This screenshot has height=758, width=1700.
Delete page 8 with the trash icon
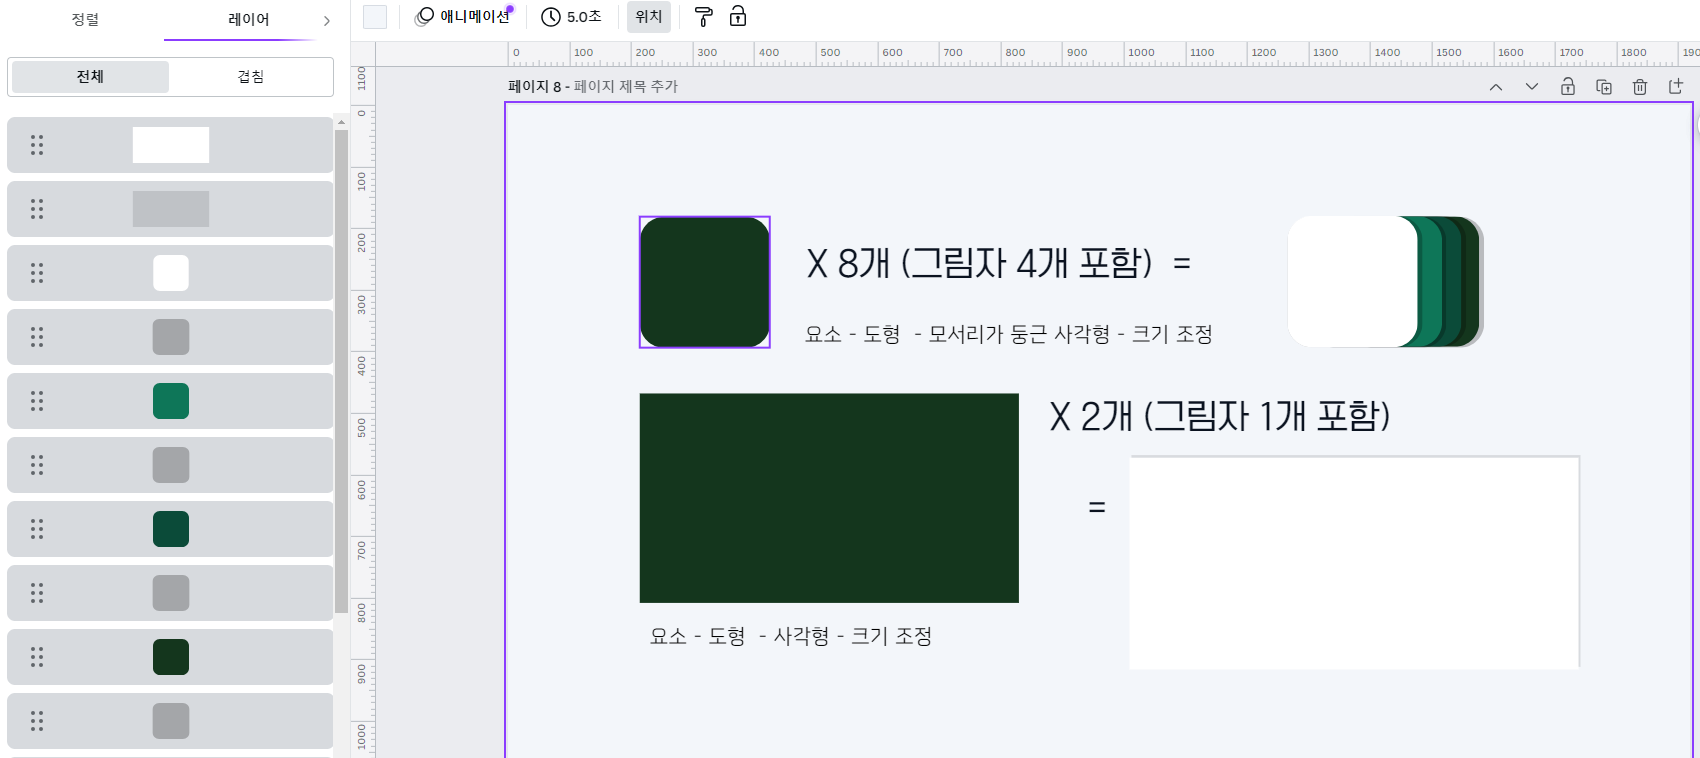1640,87
